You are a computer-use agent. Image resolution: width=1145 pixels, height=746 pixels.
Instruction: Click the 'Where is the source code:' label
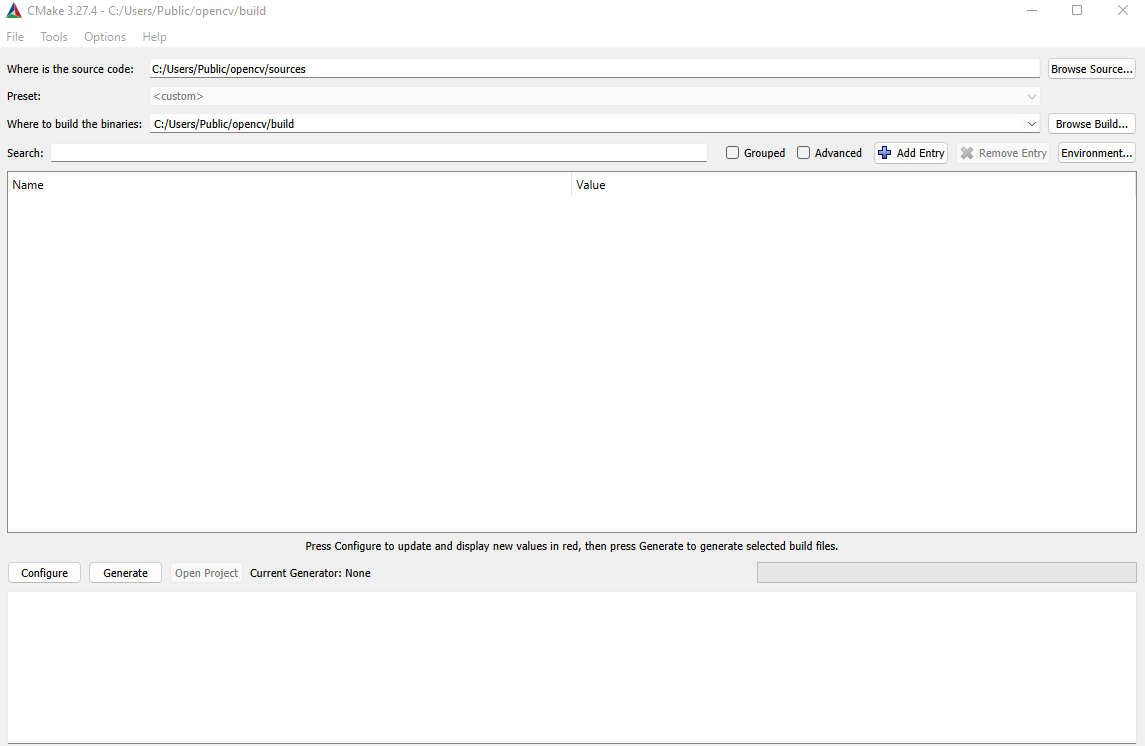pyautogui.click(x=71, y=69)
